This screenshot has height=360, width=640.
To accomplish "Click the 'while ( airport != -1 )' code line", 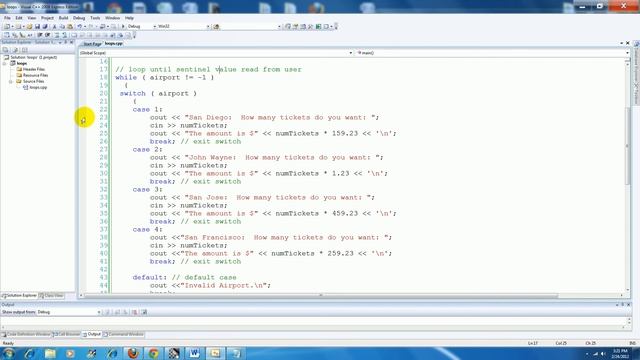I will [x=164, y=78].
